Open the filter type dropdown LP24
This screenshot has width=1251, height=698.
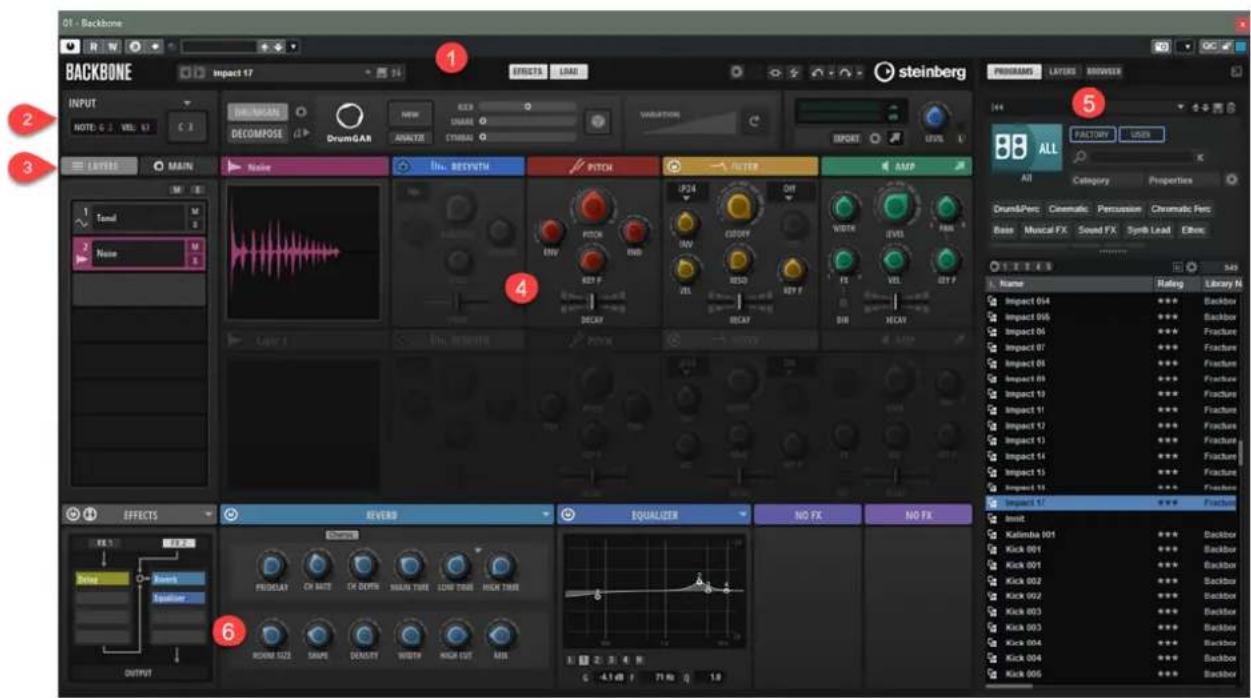point(686,192)
